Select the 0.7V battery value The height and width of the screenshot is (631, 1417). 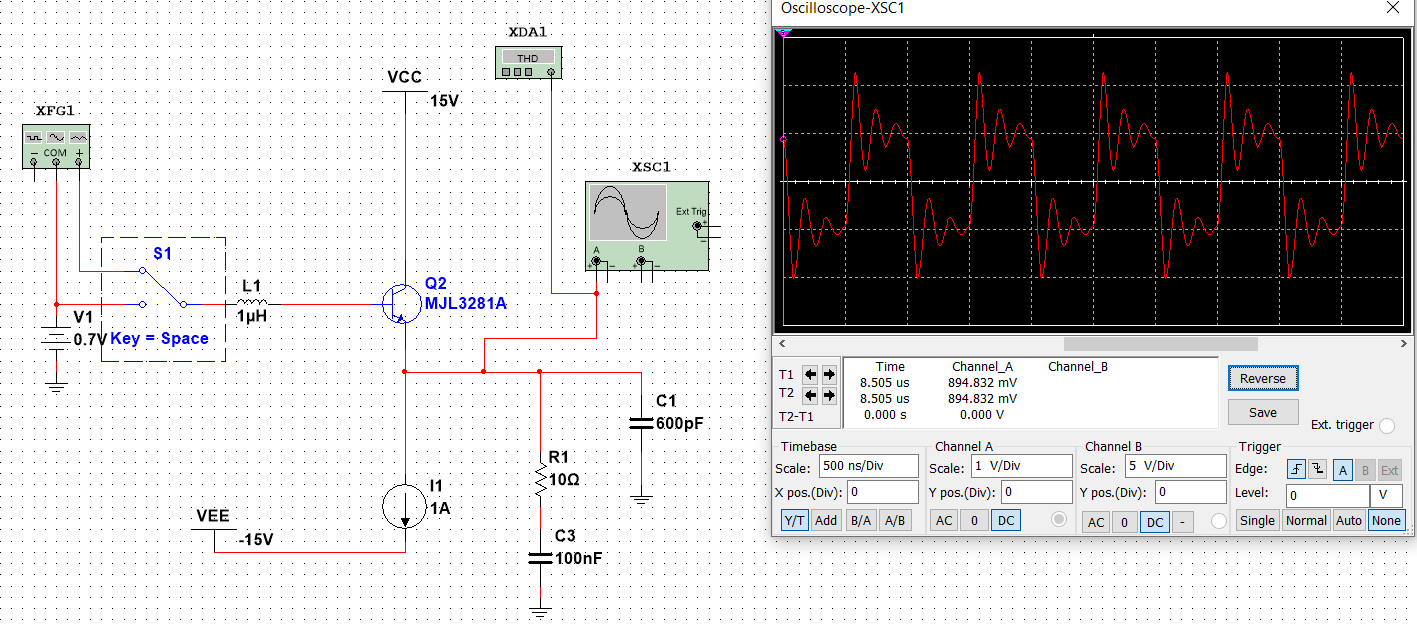coord(90,340)
